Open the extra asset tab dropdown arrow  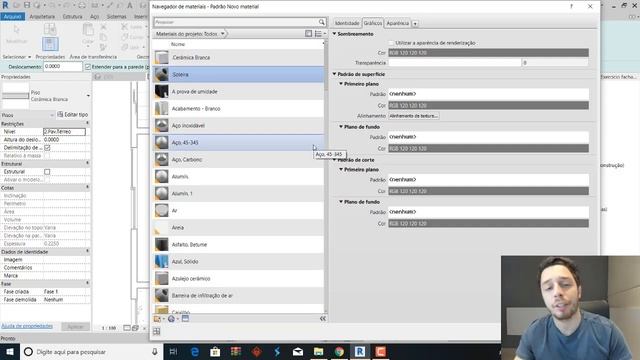(x=415, y=24)
